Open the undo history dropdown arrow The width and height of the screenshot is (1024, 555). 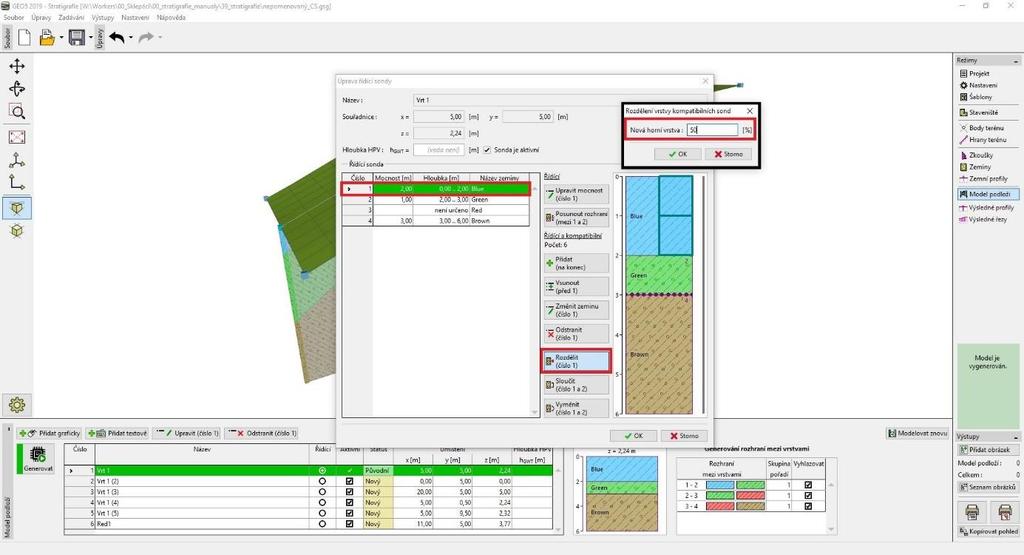coord(131,38)
